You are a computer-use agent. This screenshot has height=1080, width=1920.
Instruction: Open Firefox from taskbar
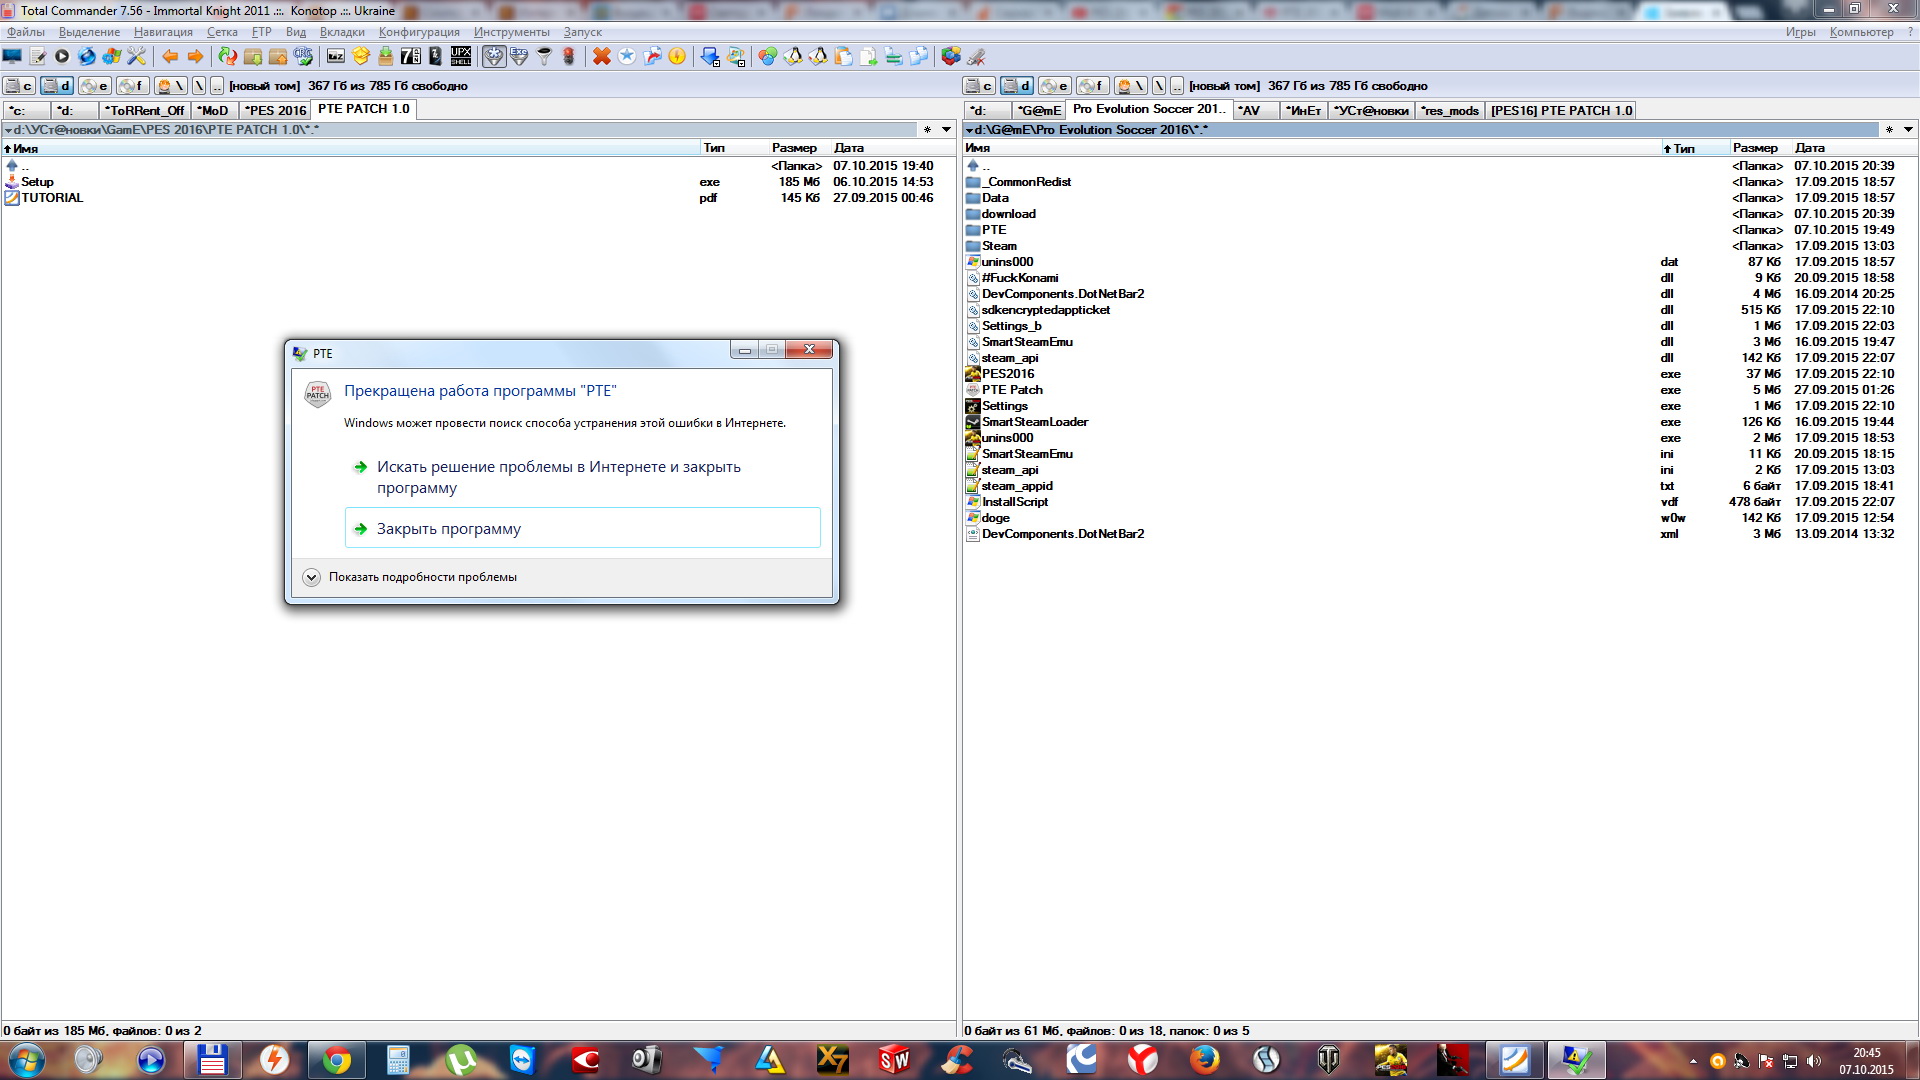click(x=1205, y=1060)
